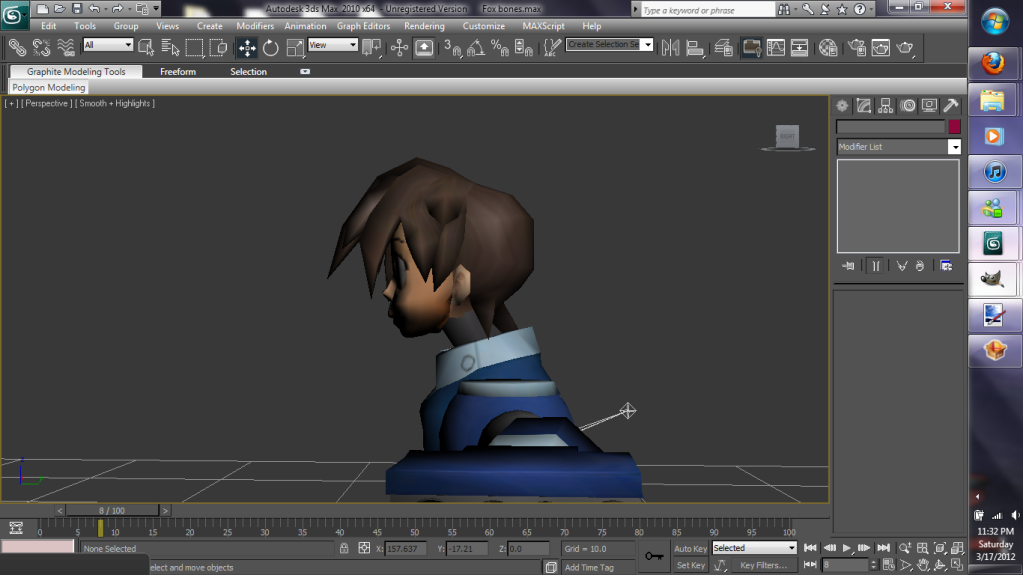Switch to the Selection ribbon tab
Image resolution: width=1023 pixels, height=575 pixels.
(248, 72)
